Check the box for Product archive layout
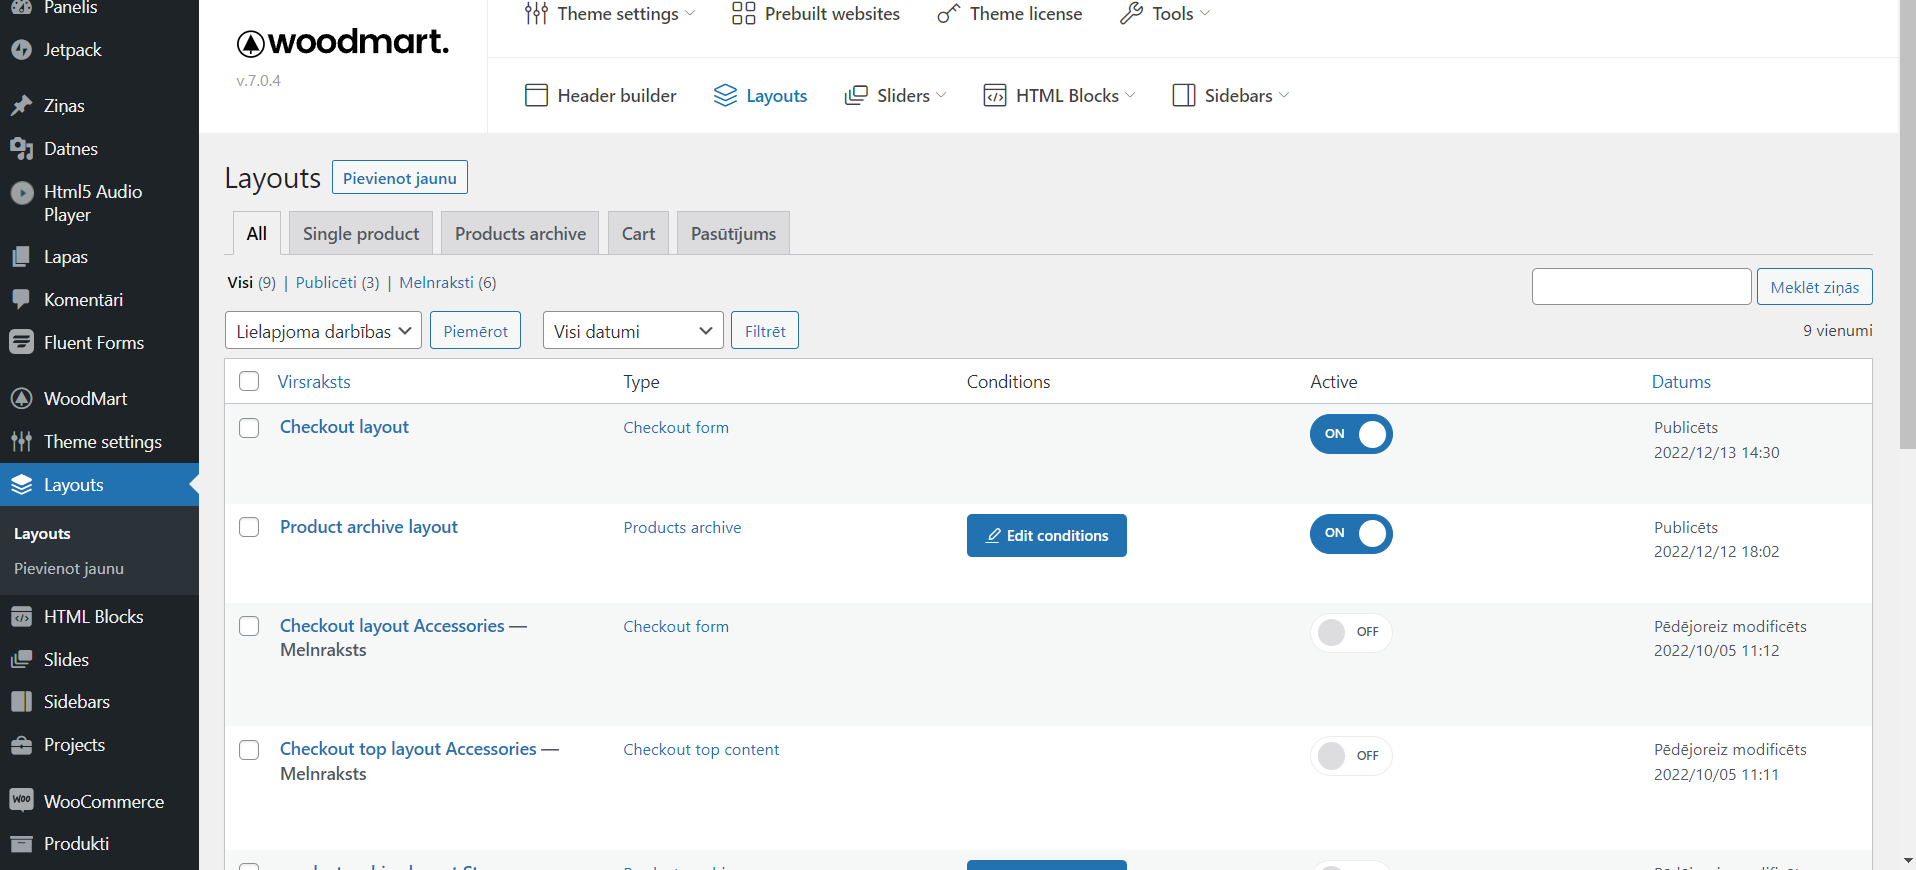1916x870 pixels. pyautogui.click(x=249, y=527)
